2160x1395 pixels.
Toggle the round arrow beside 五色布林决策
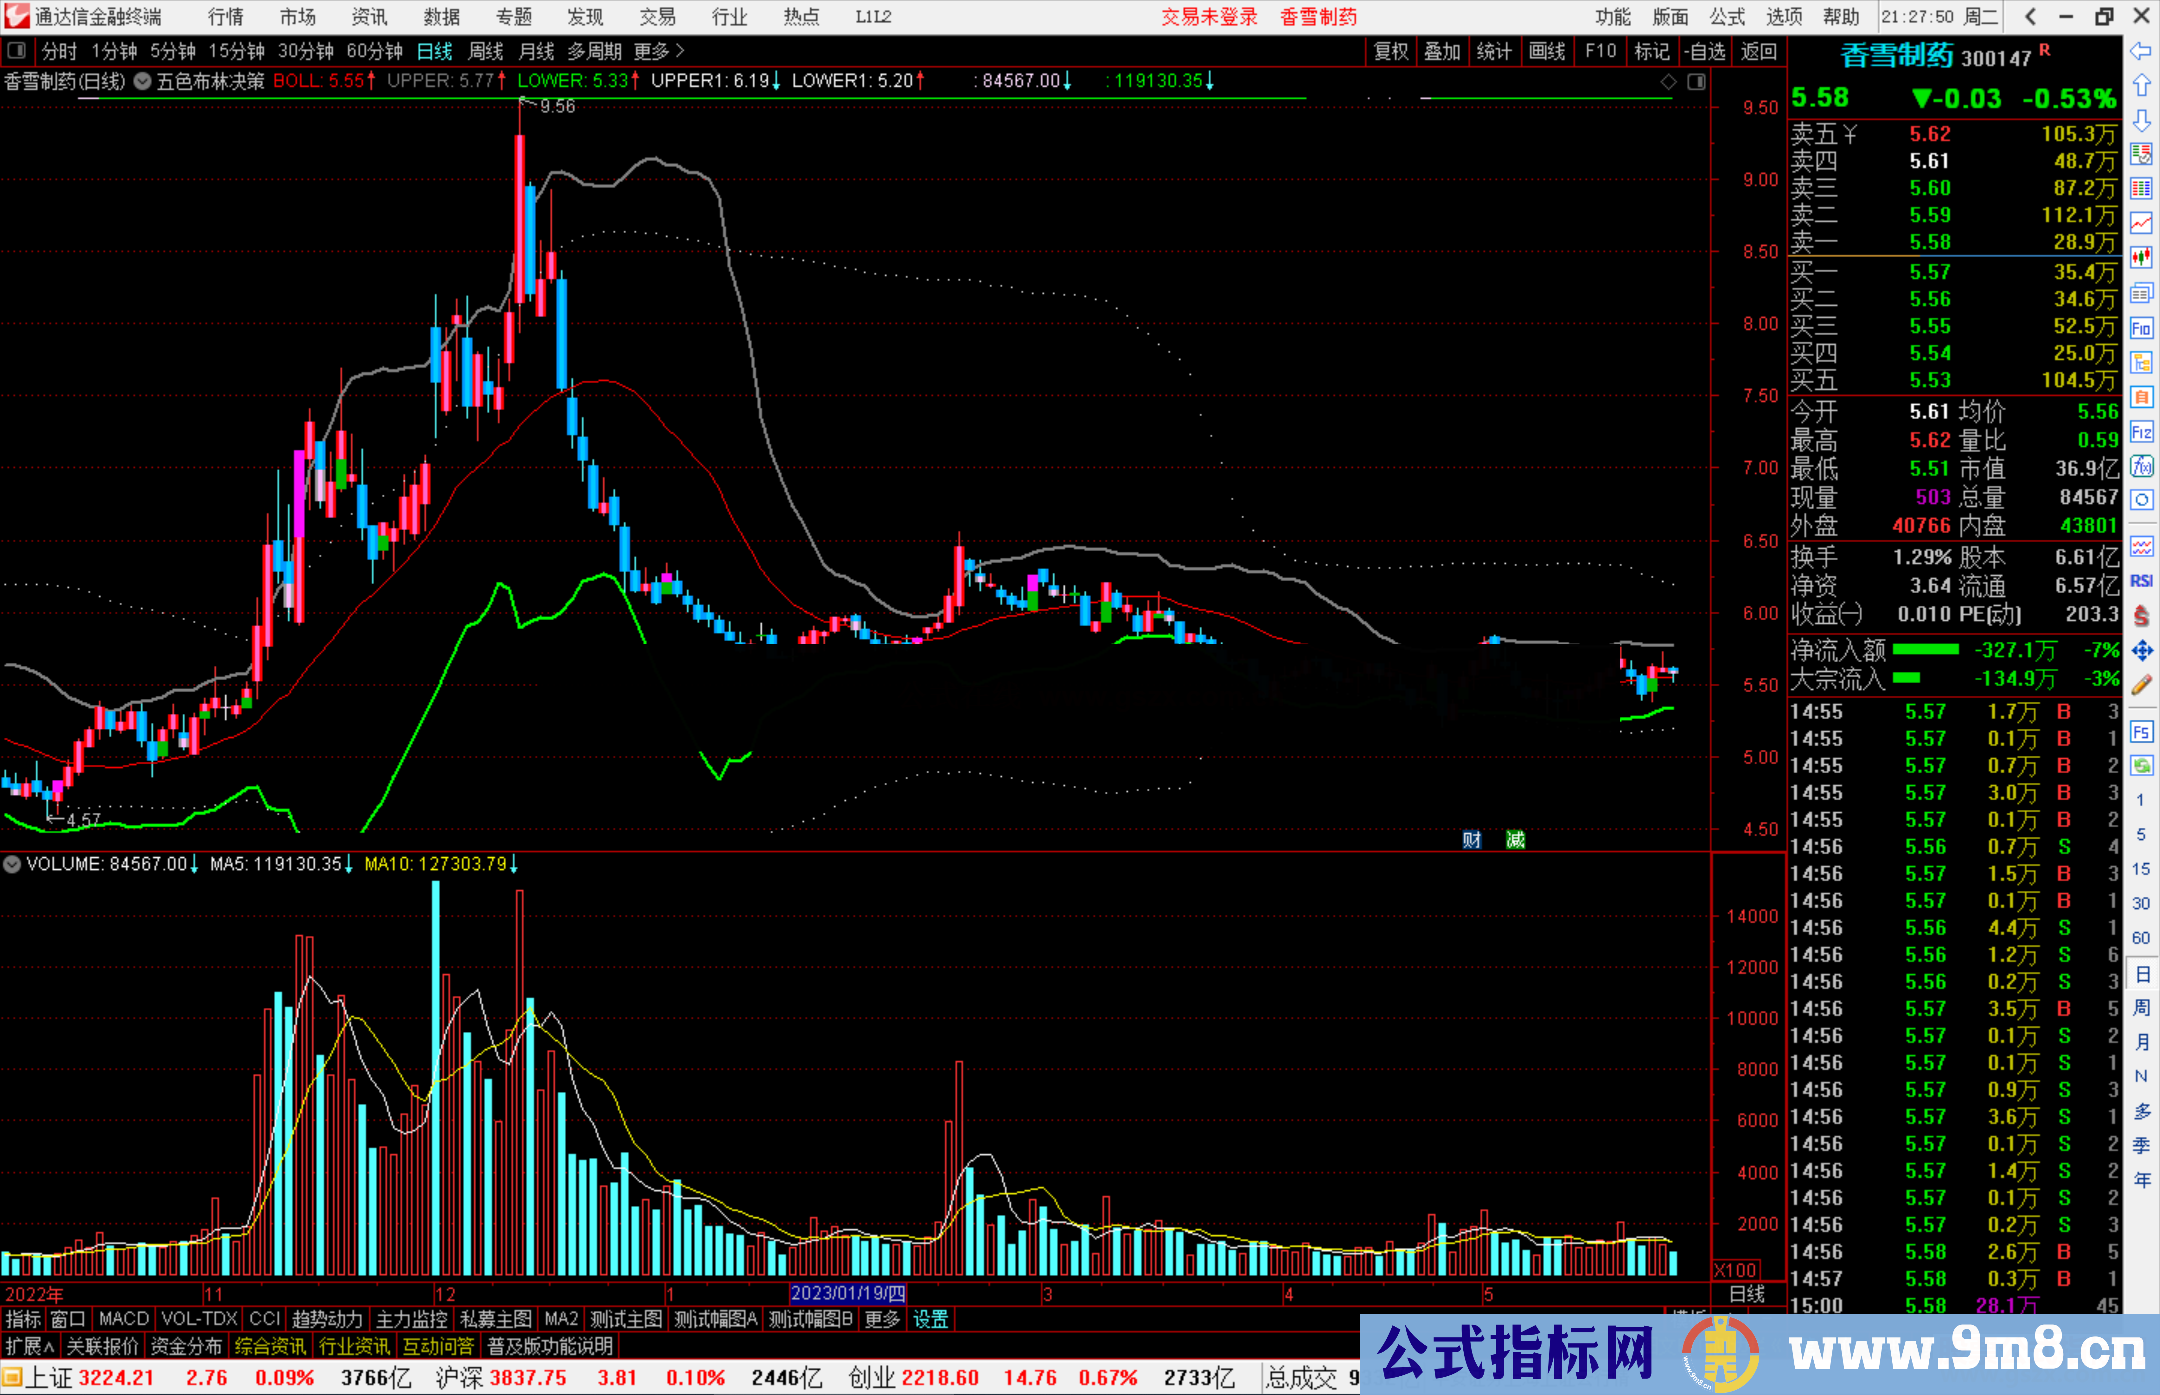143,81
